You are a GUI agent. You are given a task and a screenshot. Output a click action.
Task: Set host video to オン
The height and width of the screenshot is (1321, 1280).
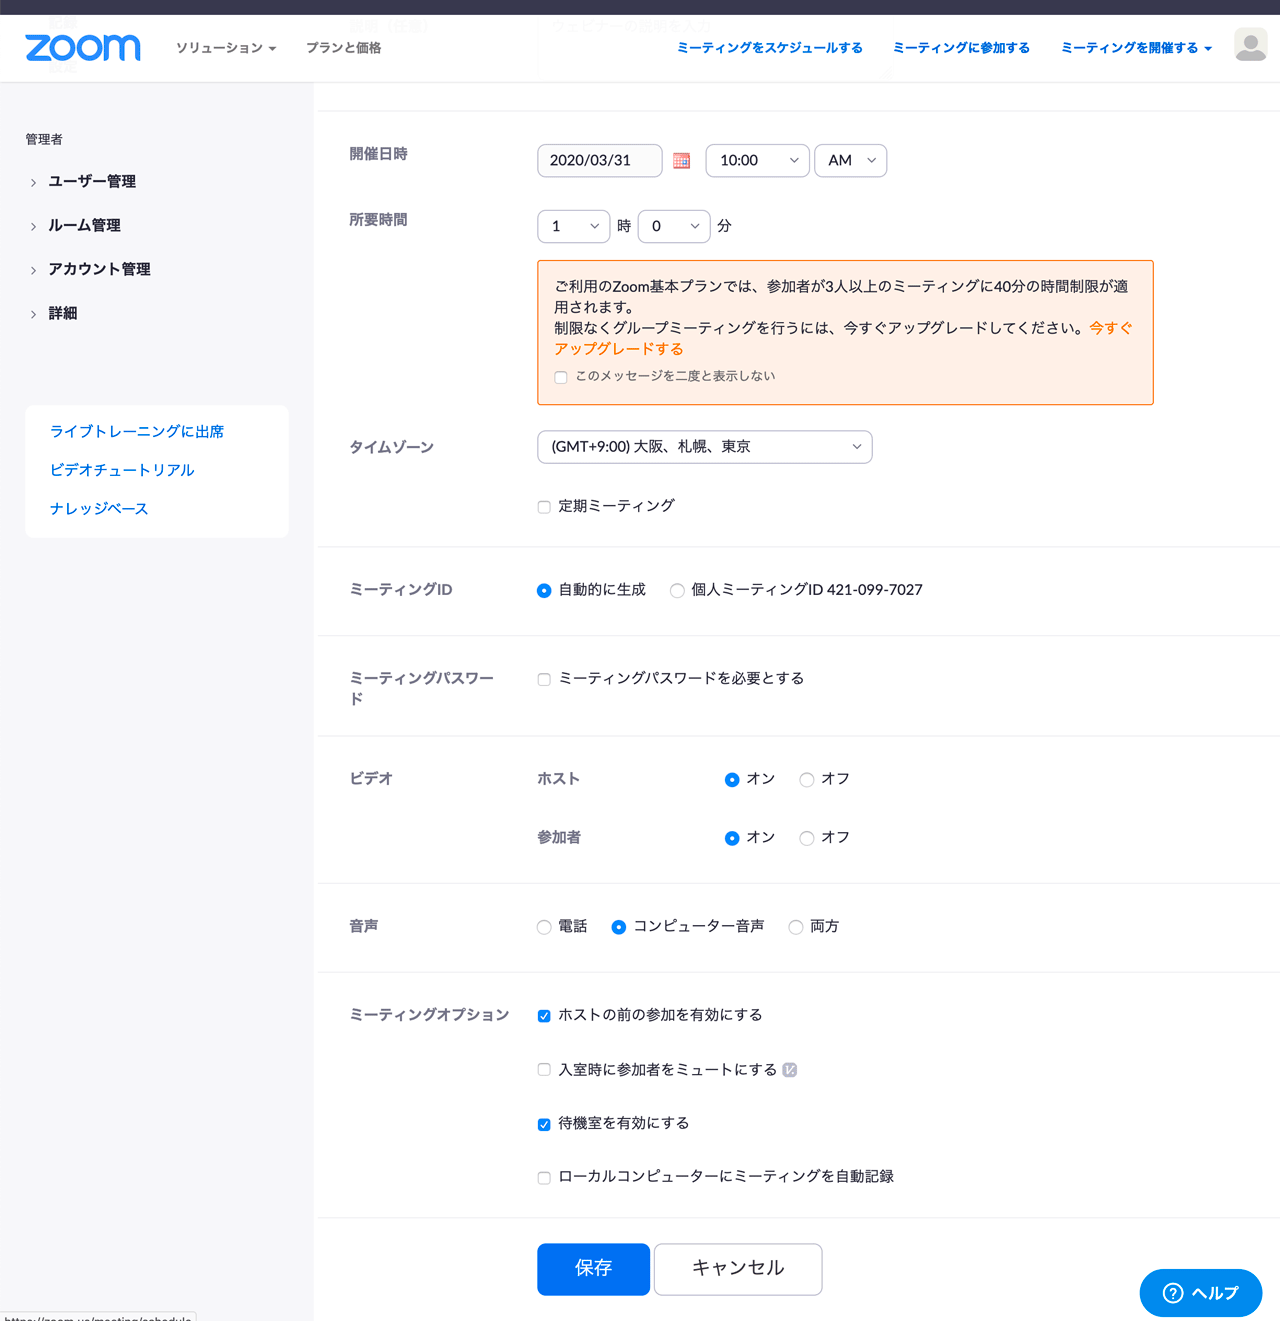[x=732, y=780]
